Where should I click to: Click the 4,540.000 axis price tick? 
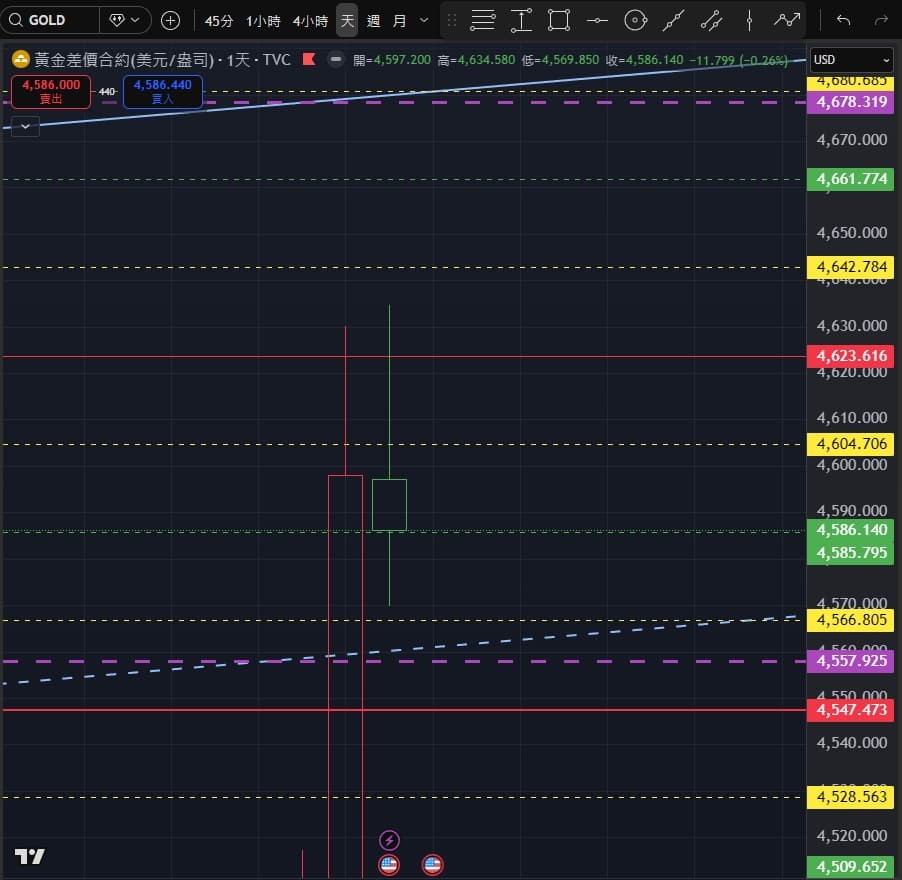click(x=851, y=743)
